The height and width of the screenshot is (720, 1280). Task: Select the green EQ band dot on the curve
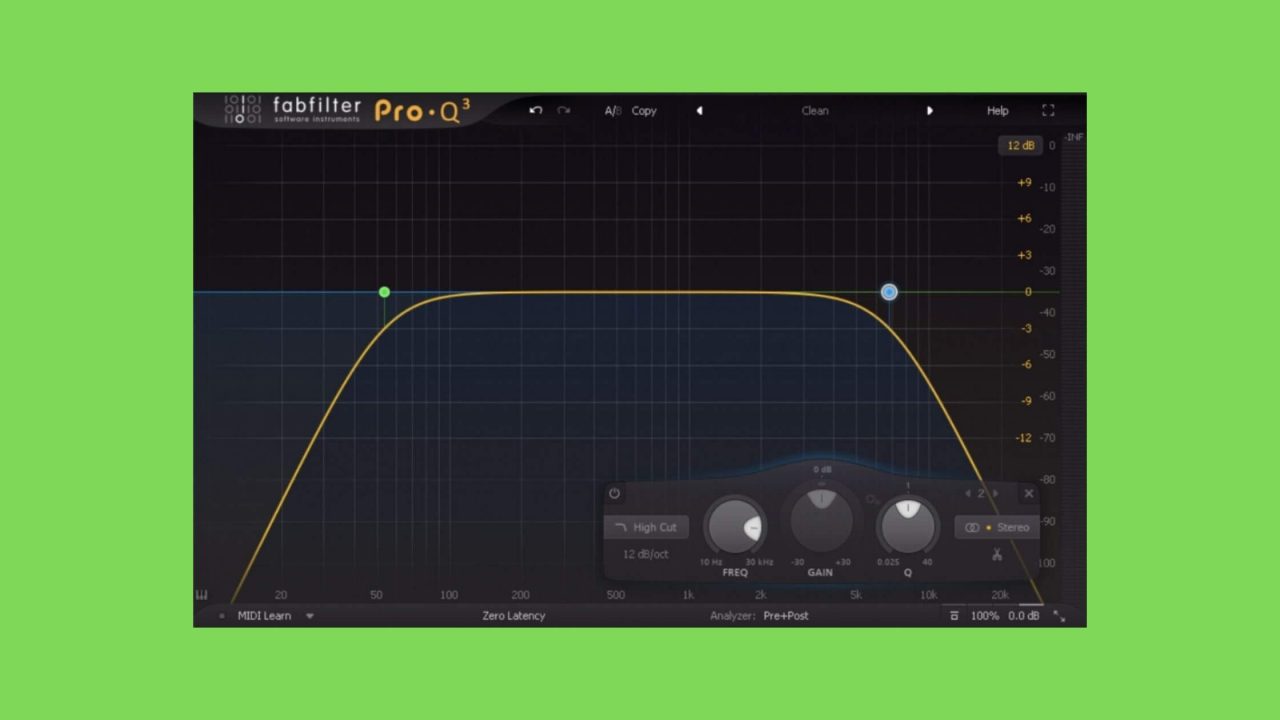[384, 292]
